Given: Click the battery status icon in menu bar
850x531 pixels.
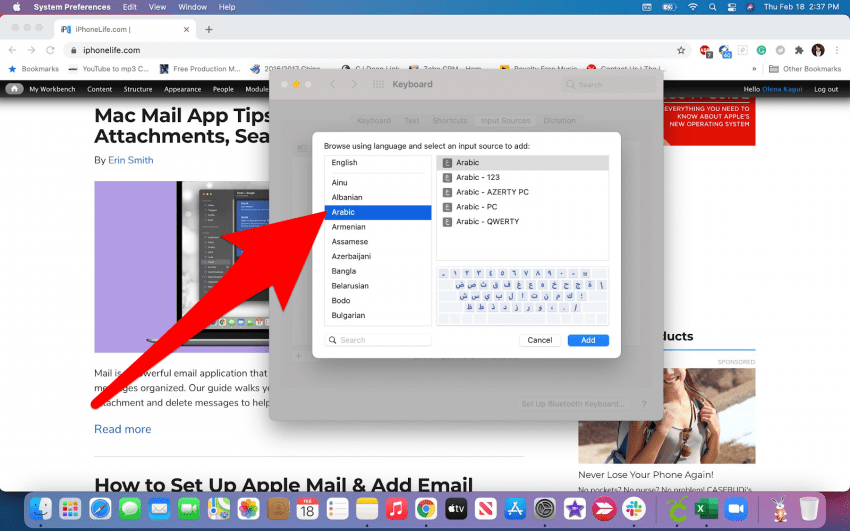Looking at the screenshot, I should pyautogui.click(x=669, y=7).
